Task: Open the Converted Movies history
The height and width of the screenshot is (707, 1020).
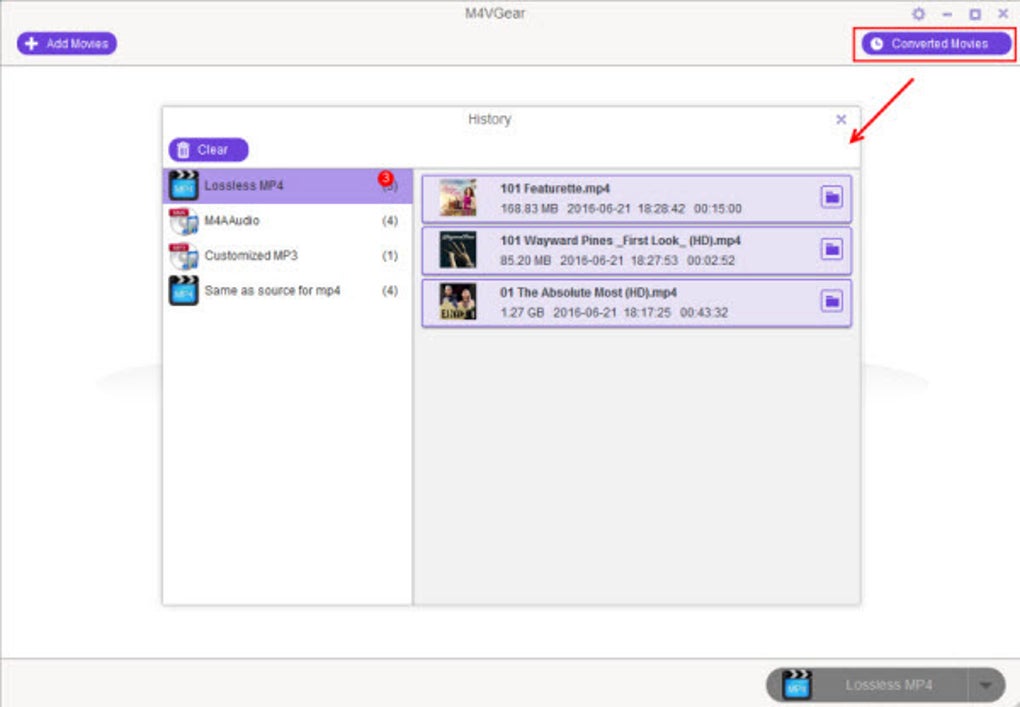Action: click(x=936, y=44)
